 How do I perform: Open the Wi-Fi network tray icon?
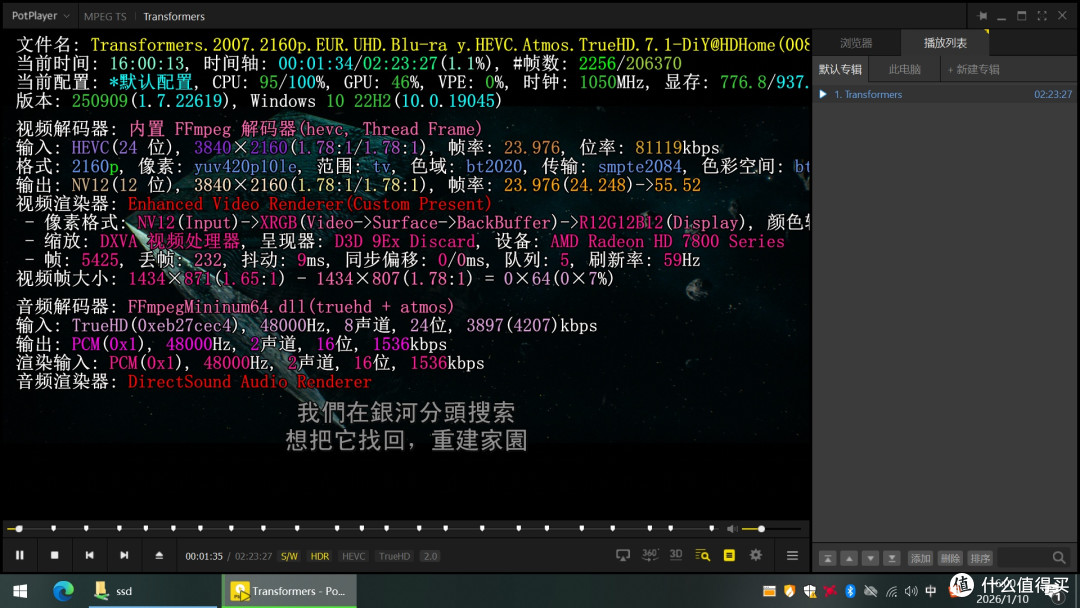click(x=891, y=591)
